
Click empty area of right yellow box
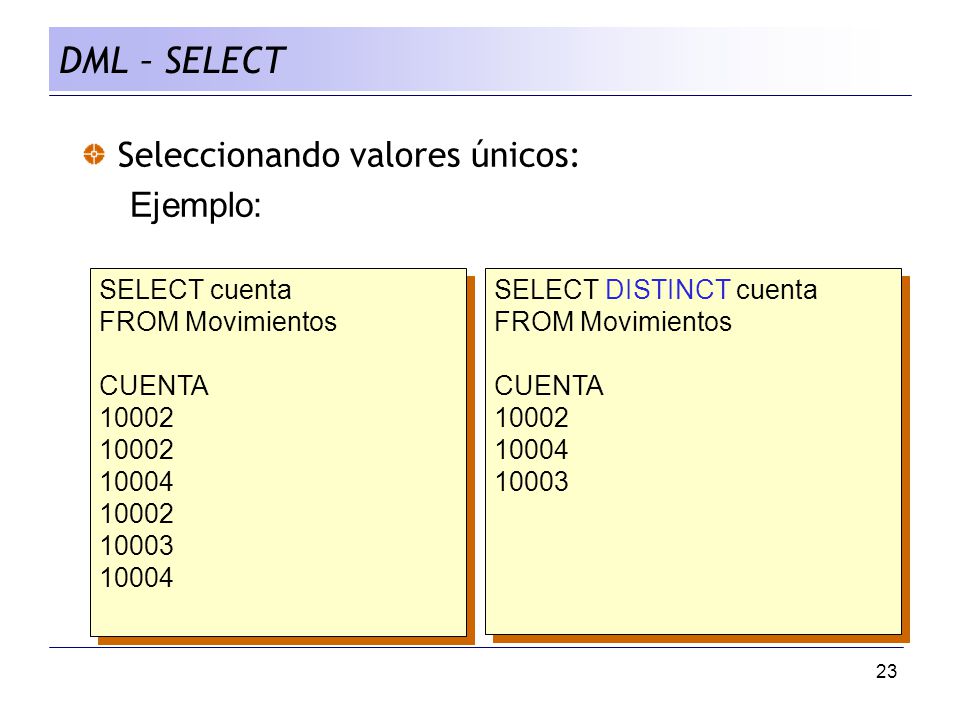[x=693, y=563]
